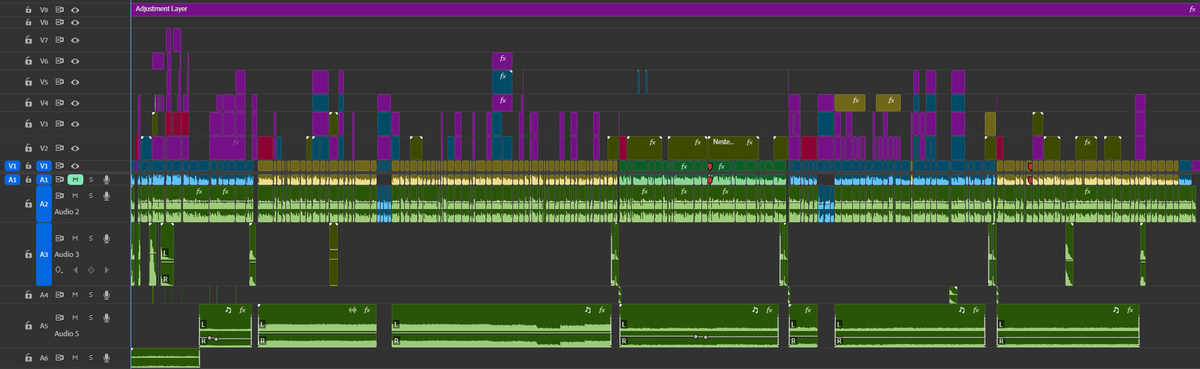
Task: Go to previous keyframe on Audio 3
Action: click(x=75, y=270)
